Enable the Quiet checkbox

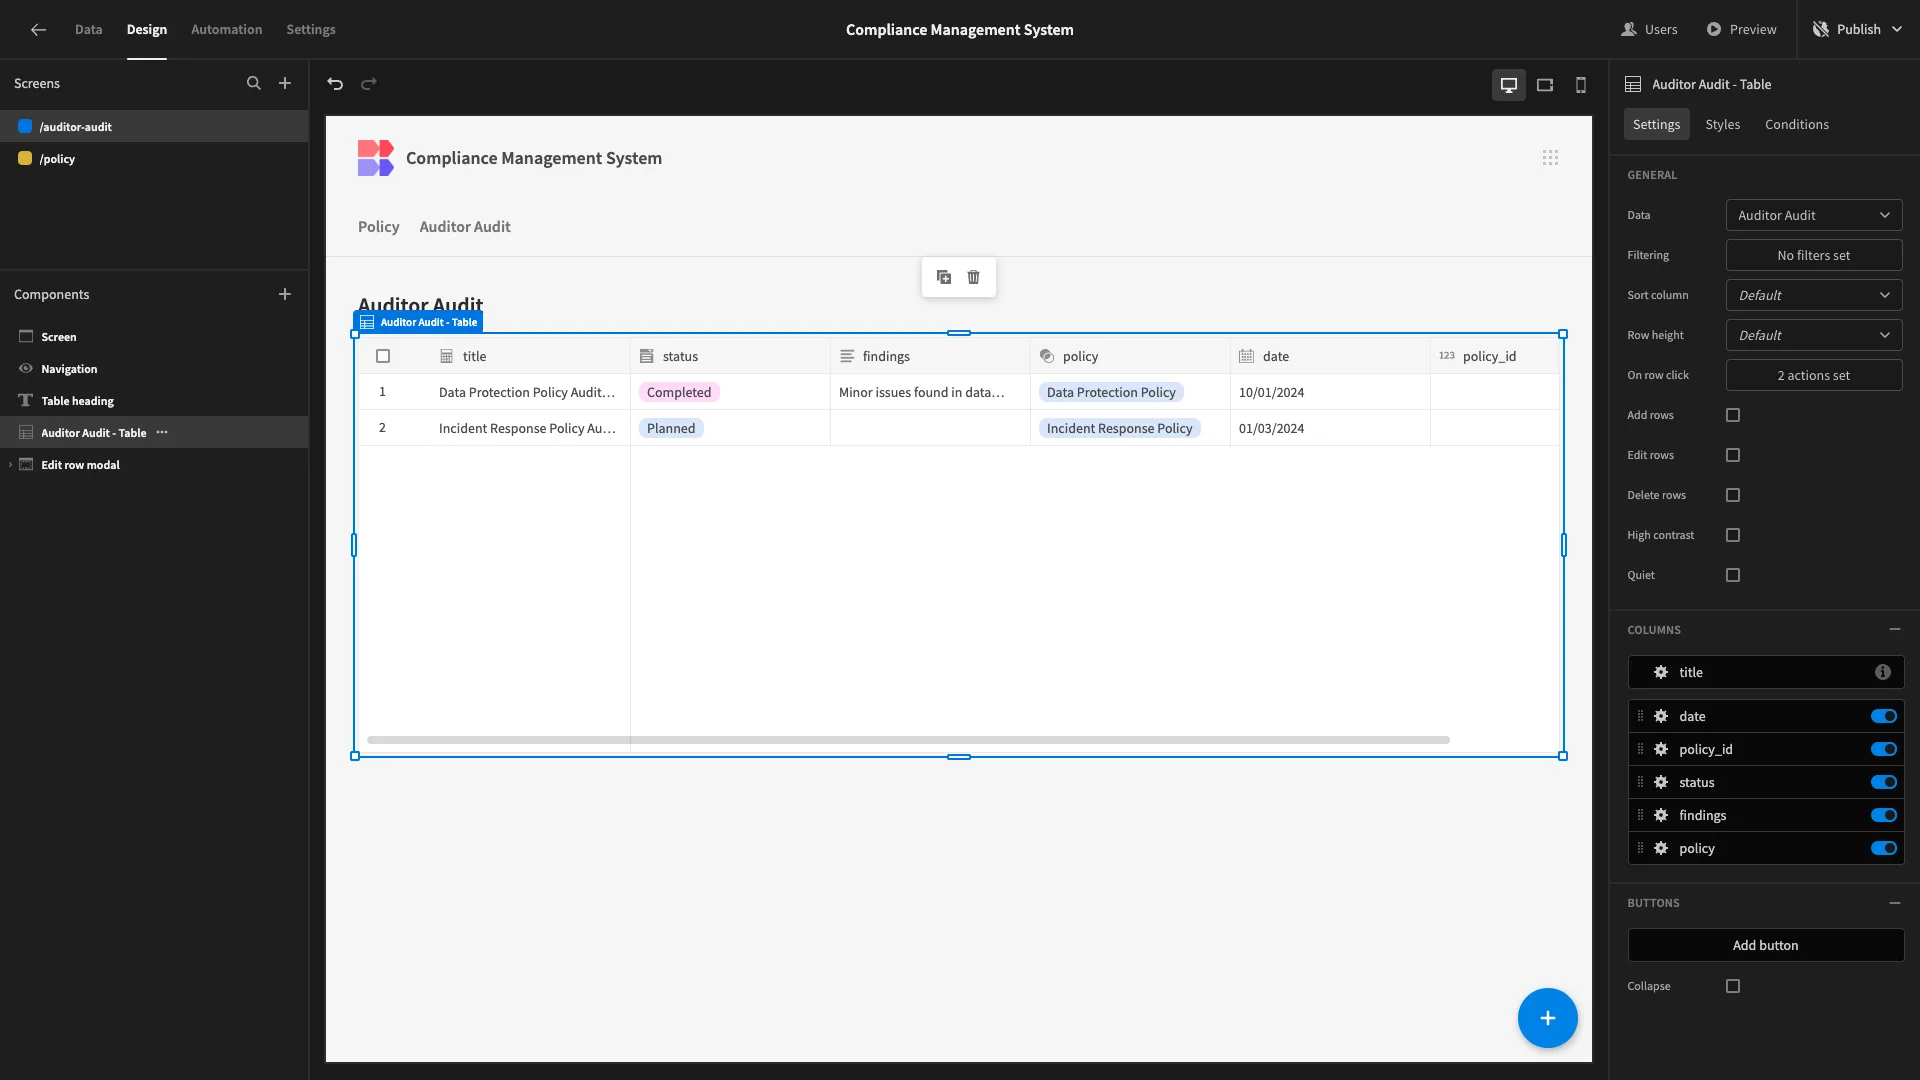(x=1733, y=575)
